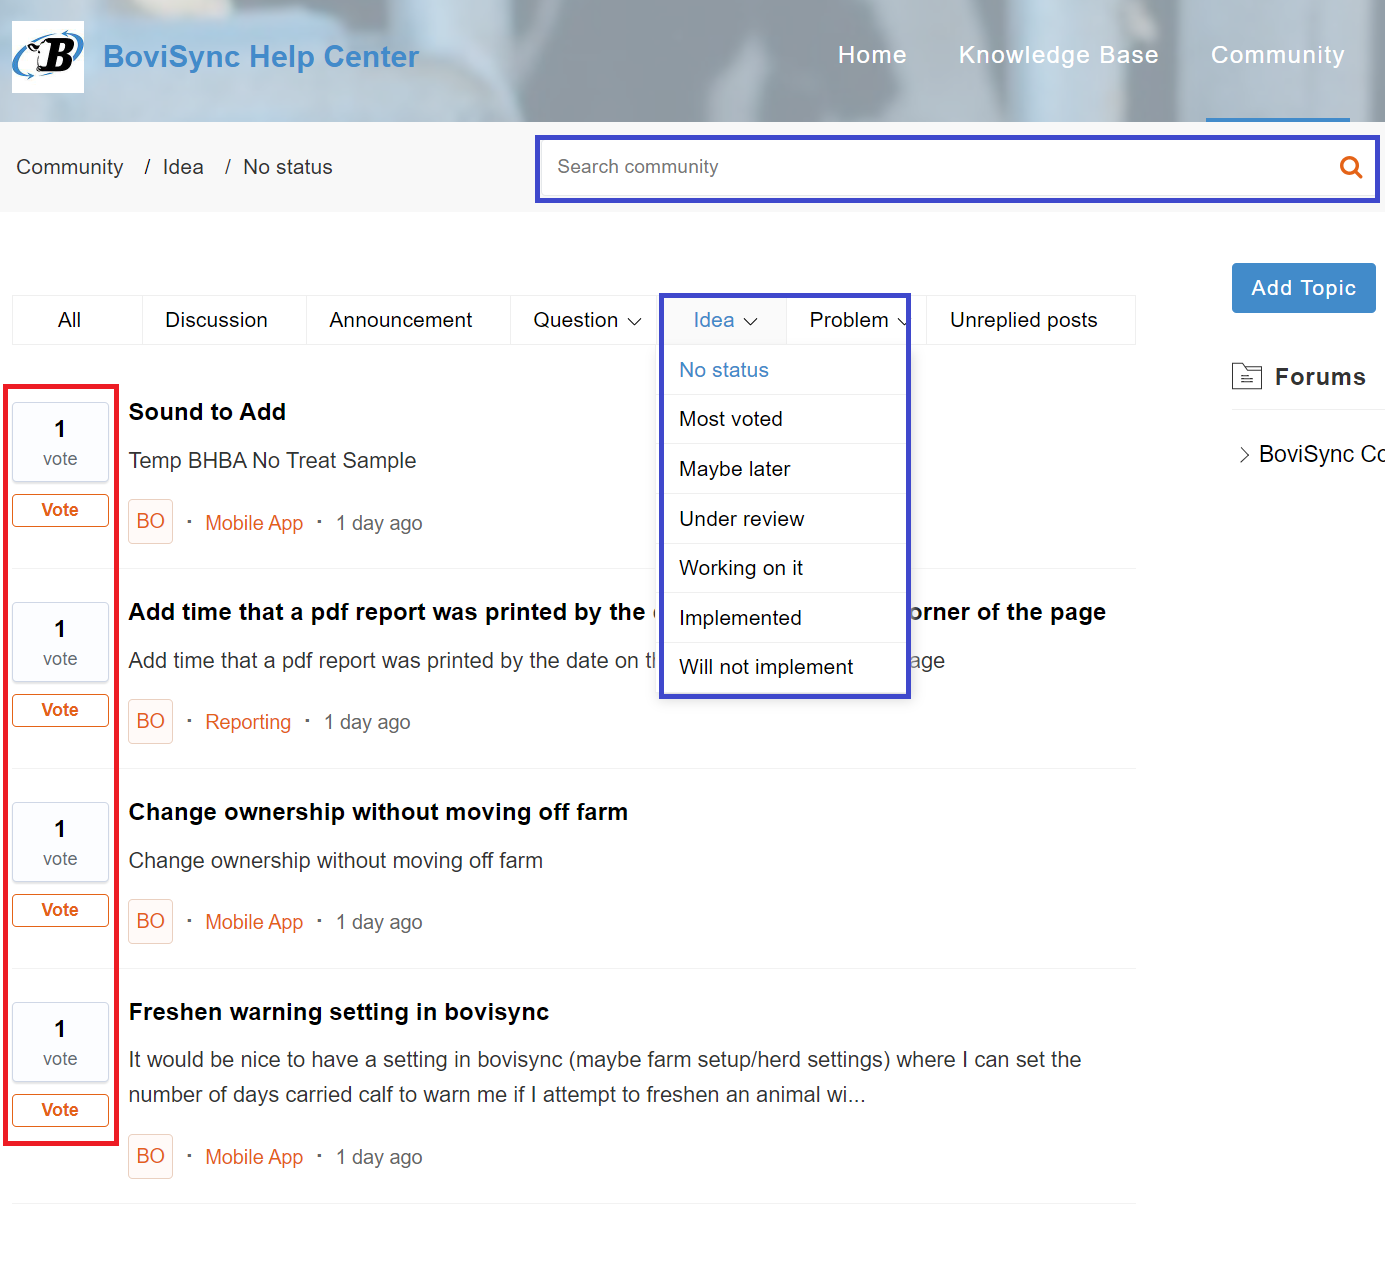Click Temp BHBA No Treat Sample text
Image resolution: width=1385 pixels, height=1263 pixels.
tap(272, 461)
